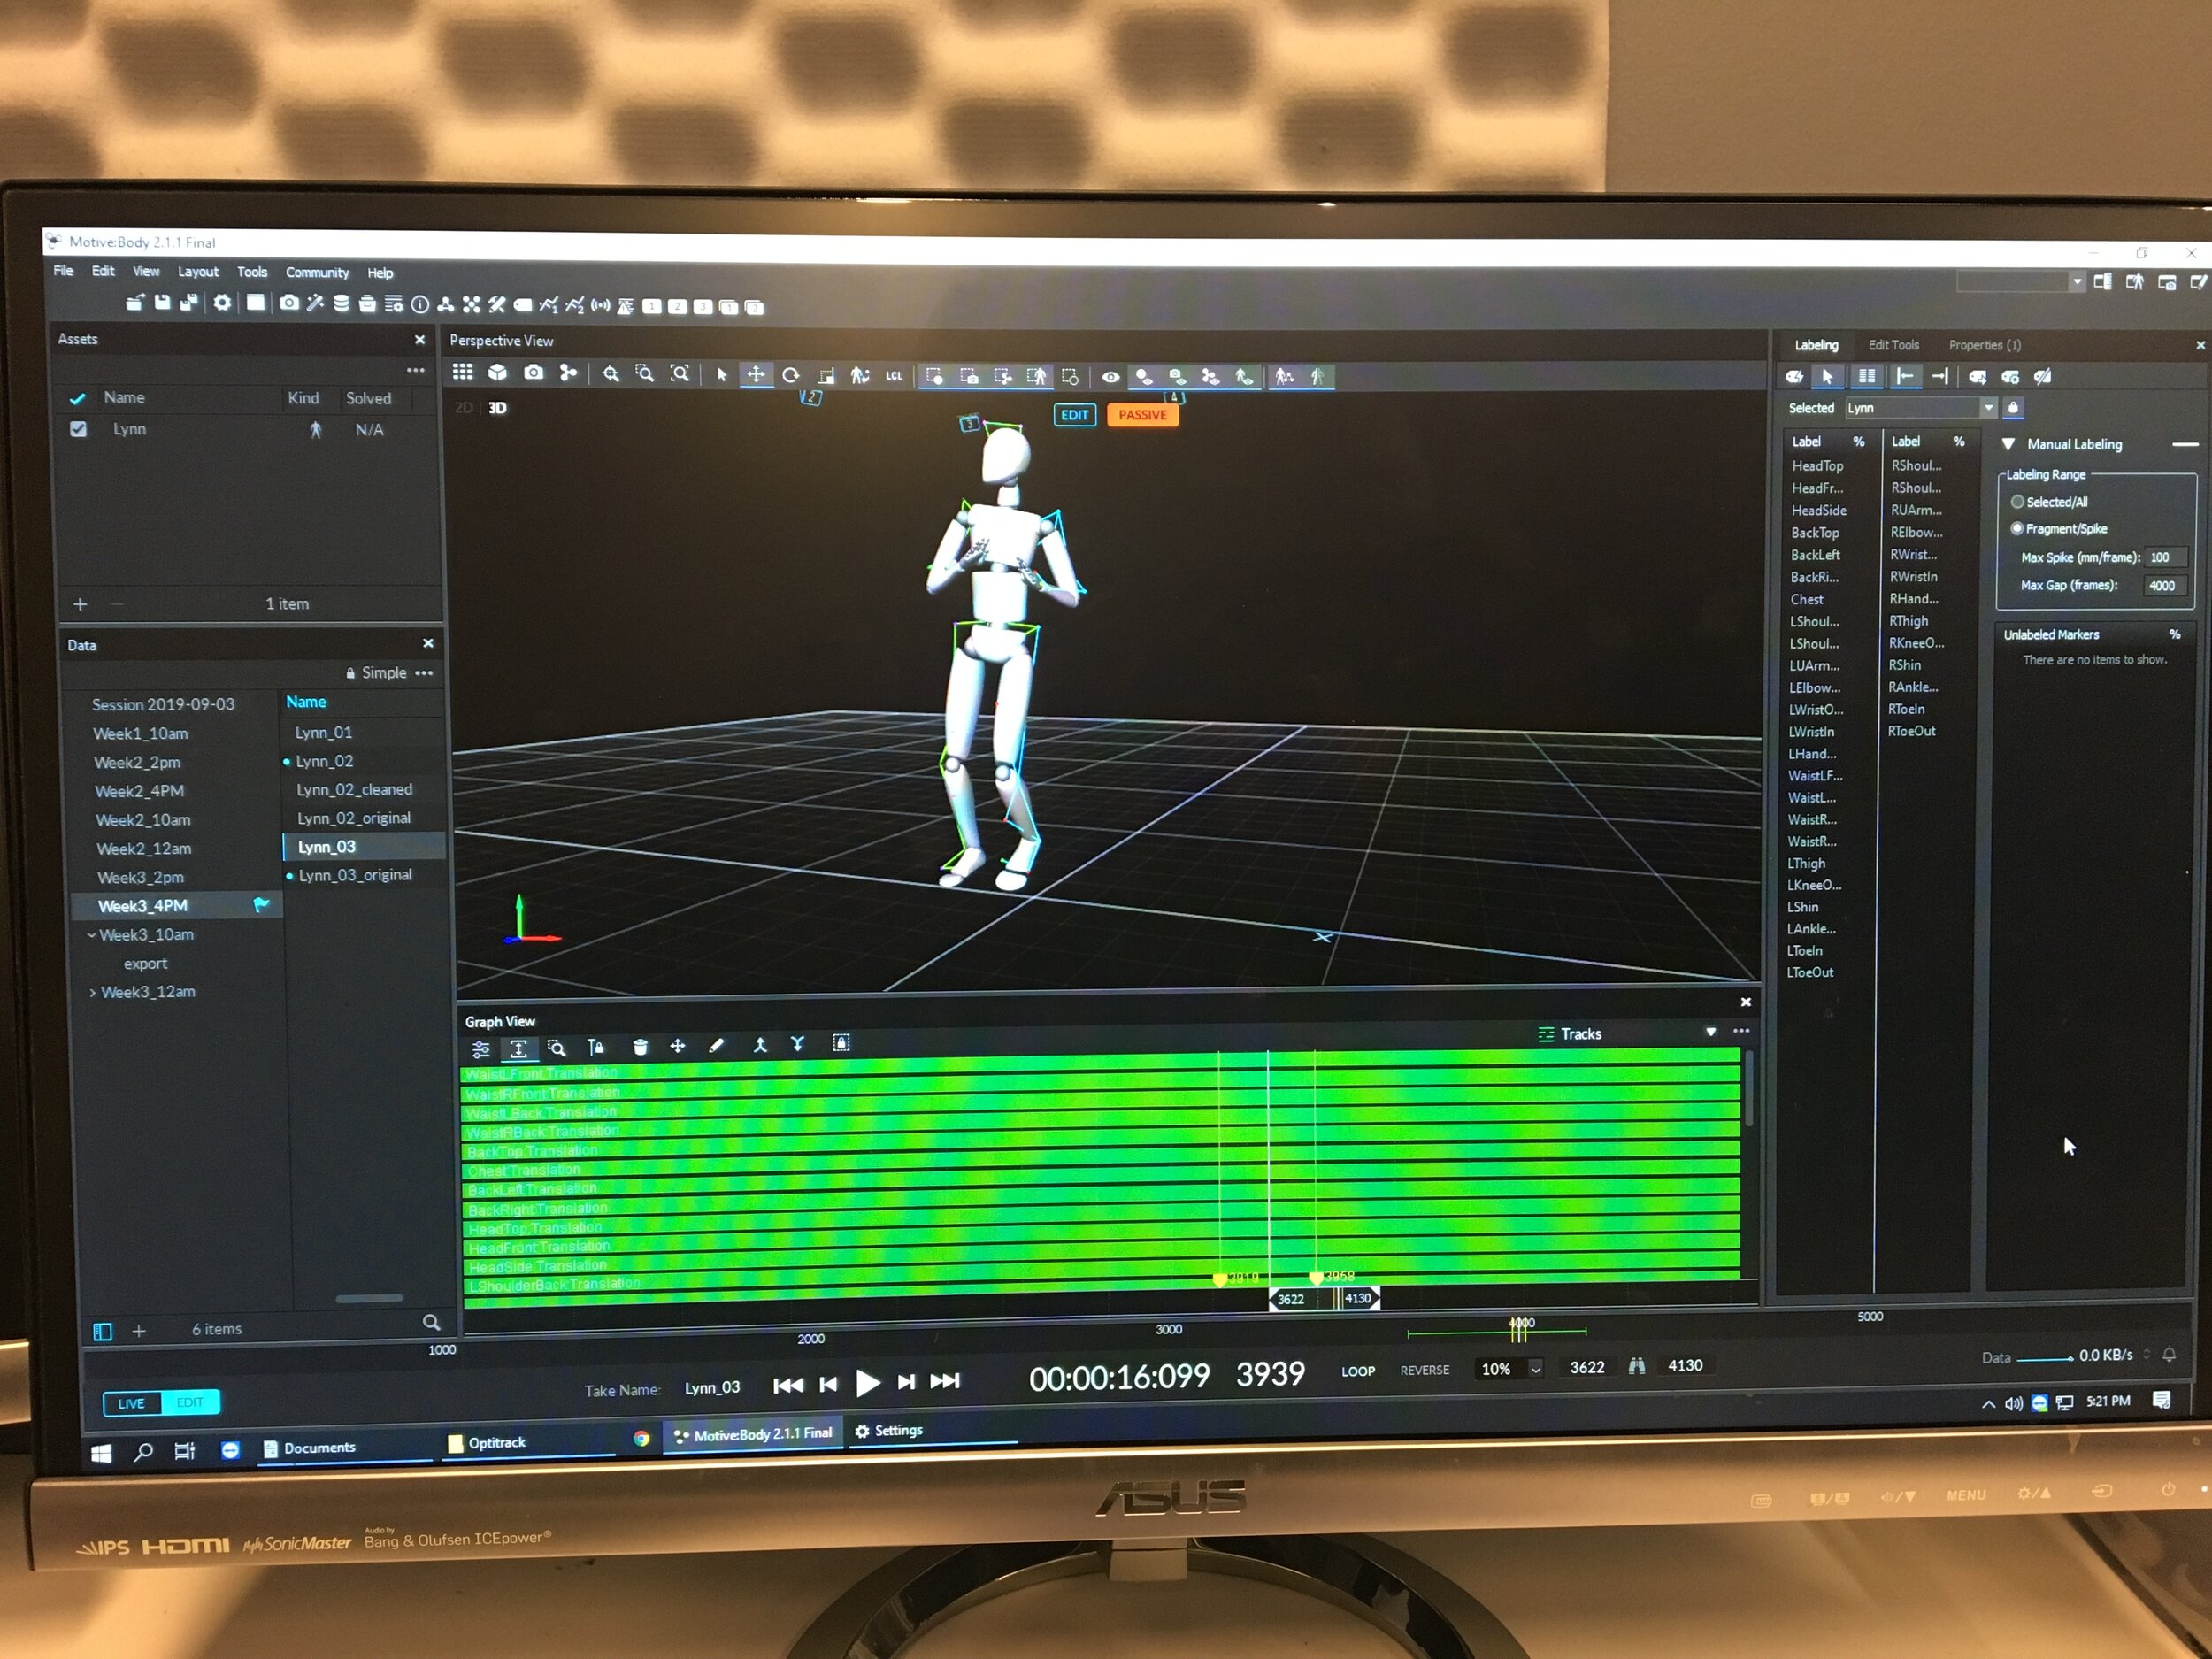Screen dimensions: 2212x1659
Task: Open take icon in main toolbar
Action: click(135, 302)
